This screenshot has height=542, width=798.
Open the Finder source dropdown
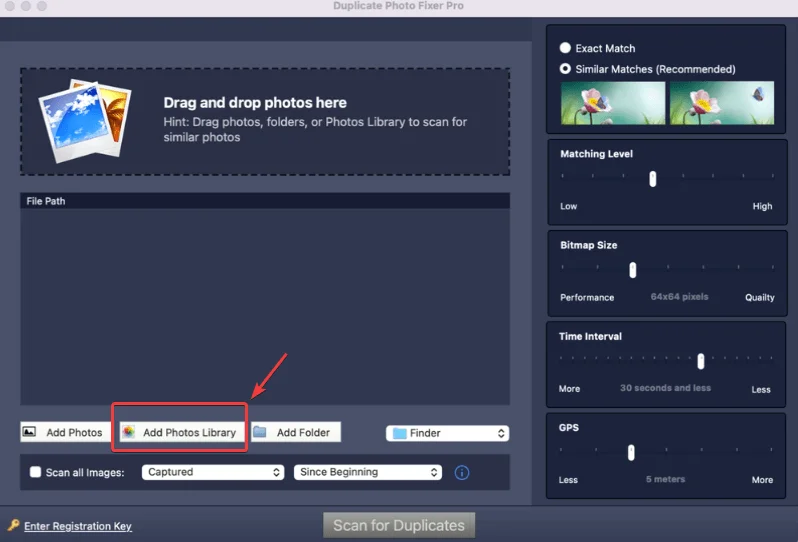point(447,433)
